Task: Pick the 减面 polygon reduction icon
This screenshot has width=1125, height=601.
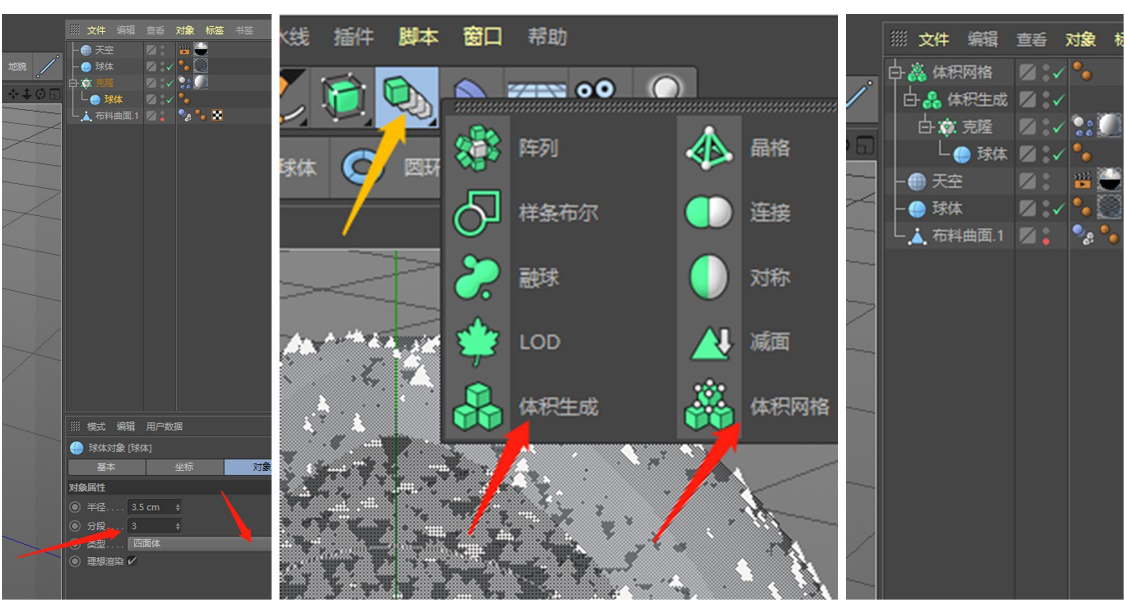Action: (x=709, y=342)
